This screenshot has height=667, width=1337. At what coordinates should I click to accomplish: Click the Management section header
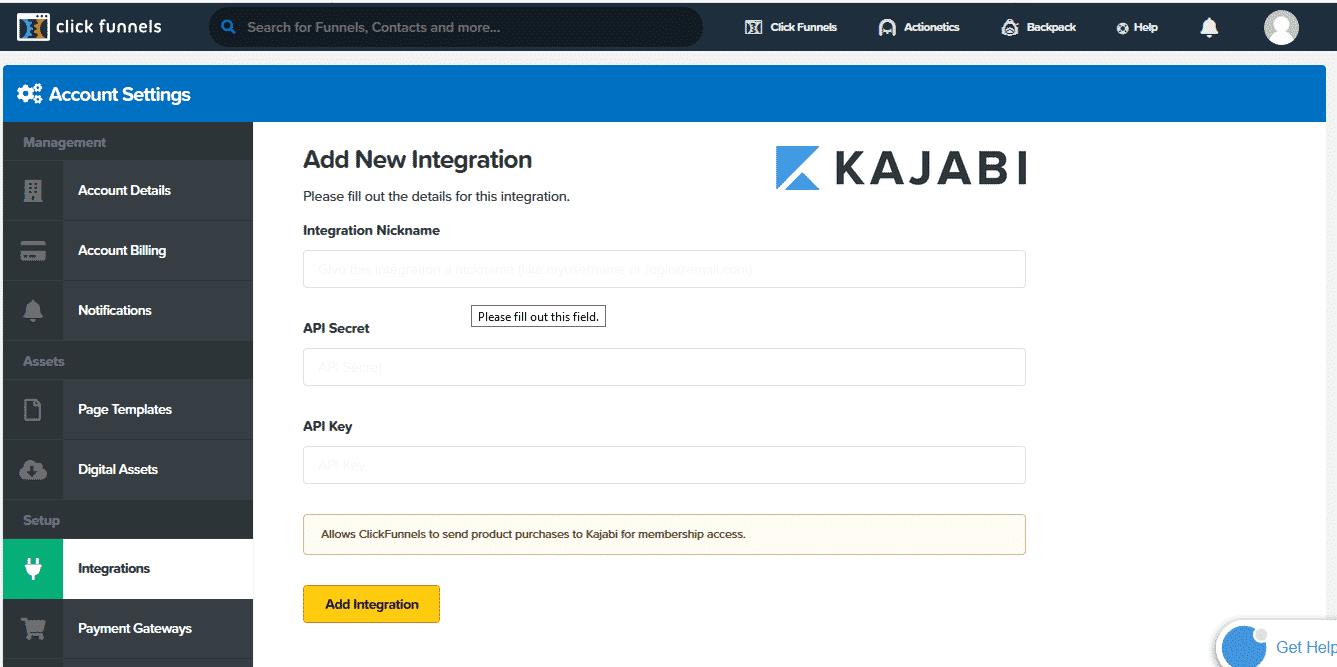pyautogui.click(x=64, y=142)
